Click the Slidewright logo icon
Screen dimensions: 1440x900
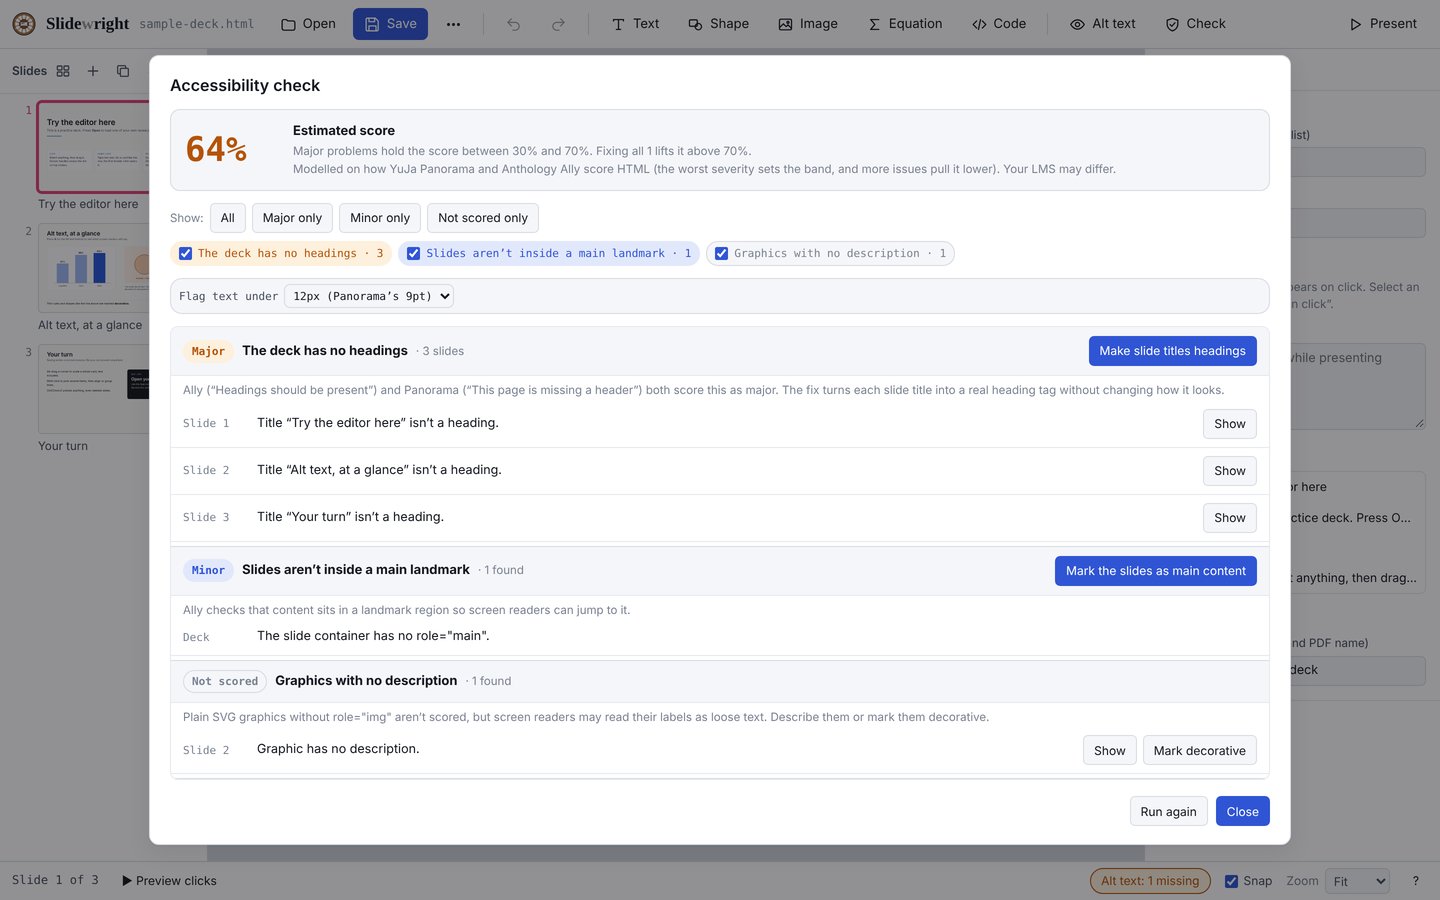(24, 24)
